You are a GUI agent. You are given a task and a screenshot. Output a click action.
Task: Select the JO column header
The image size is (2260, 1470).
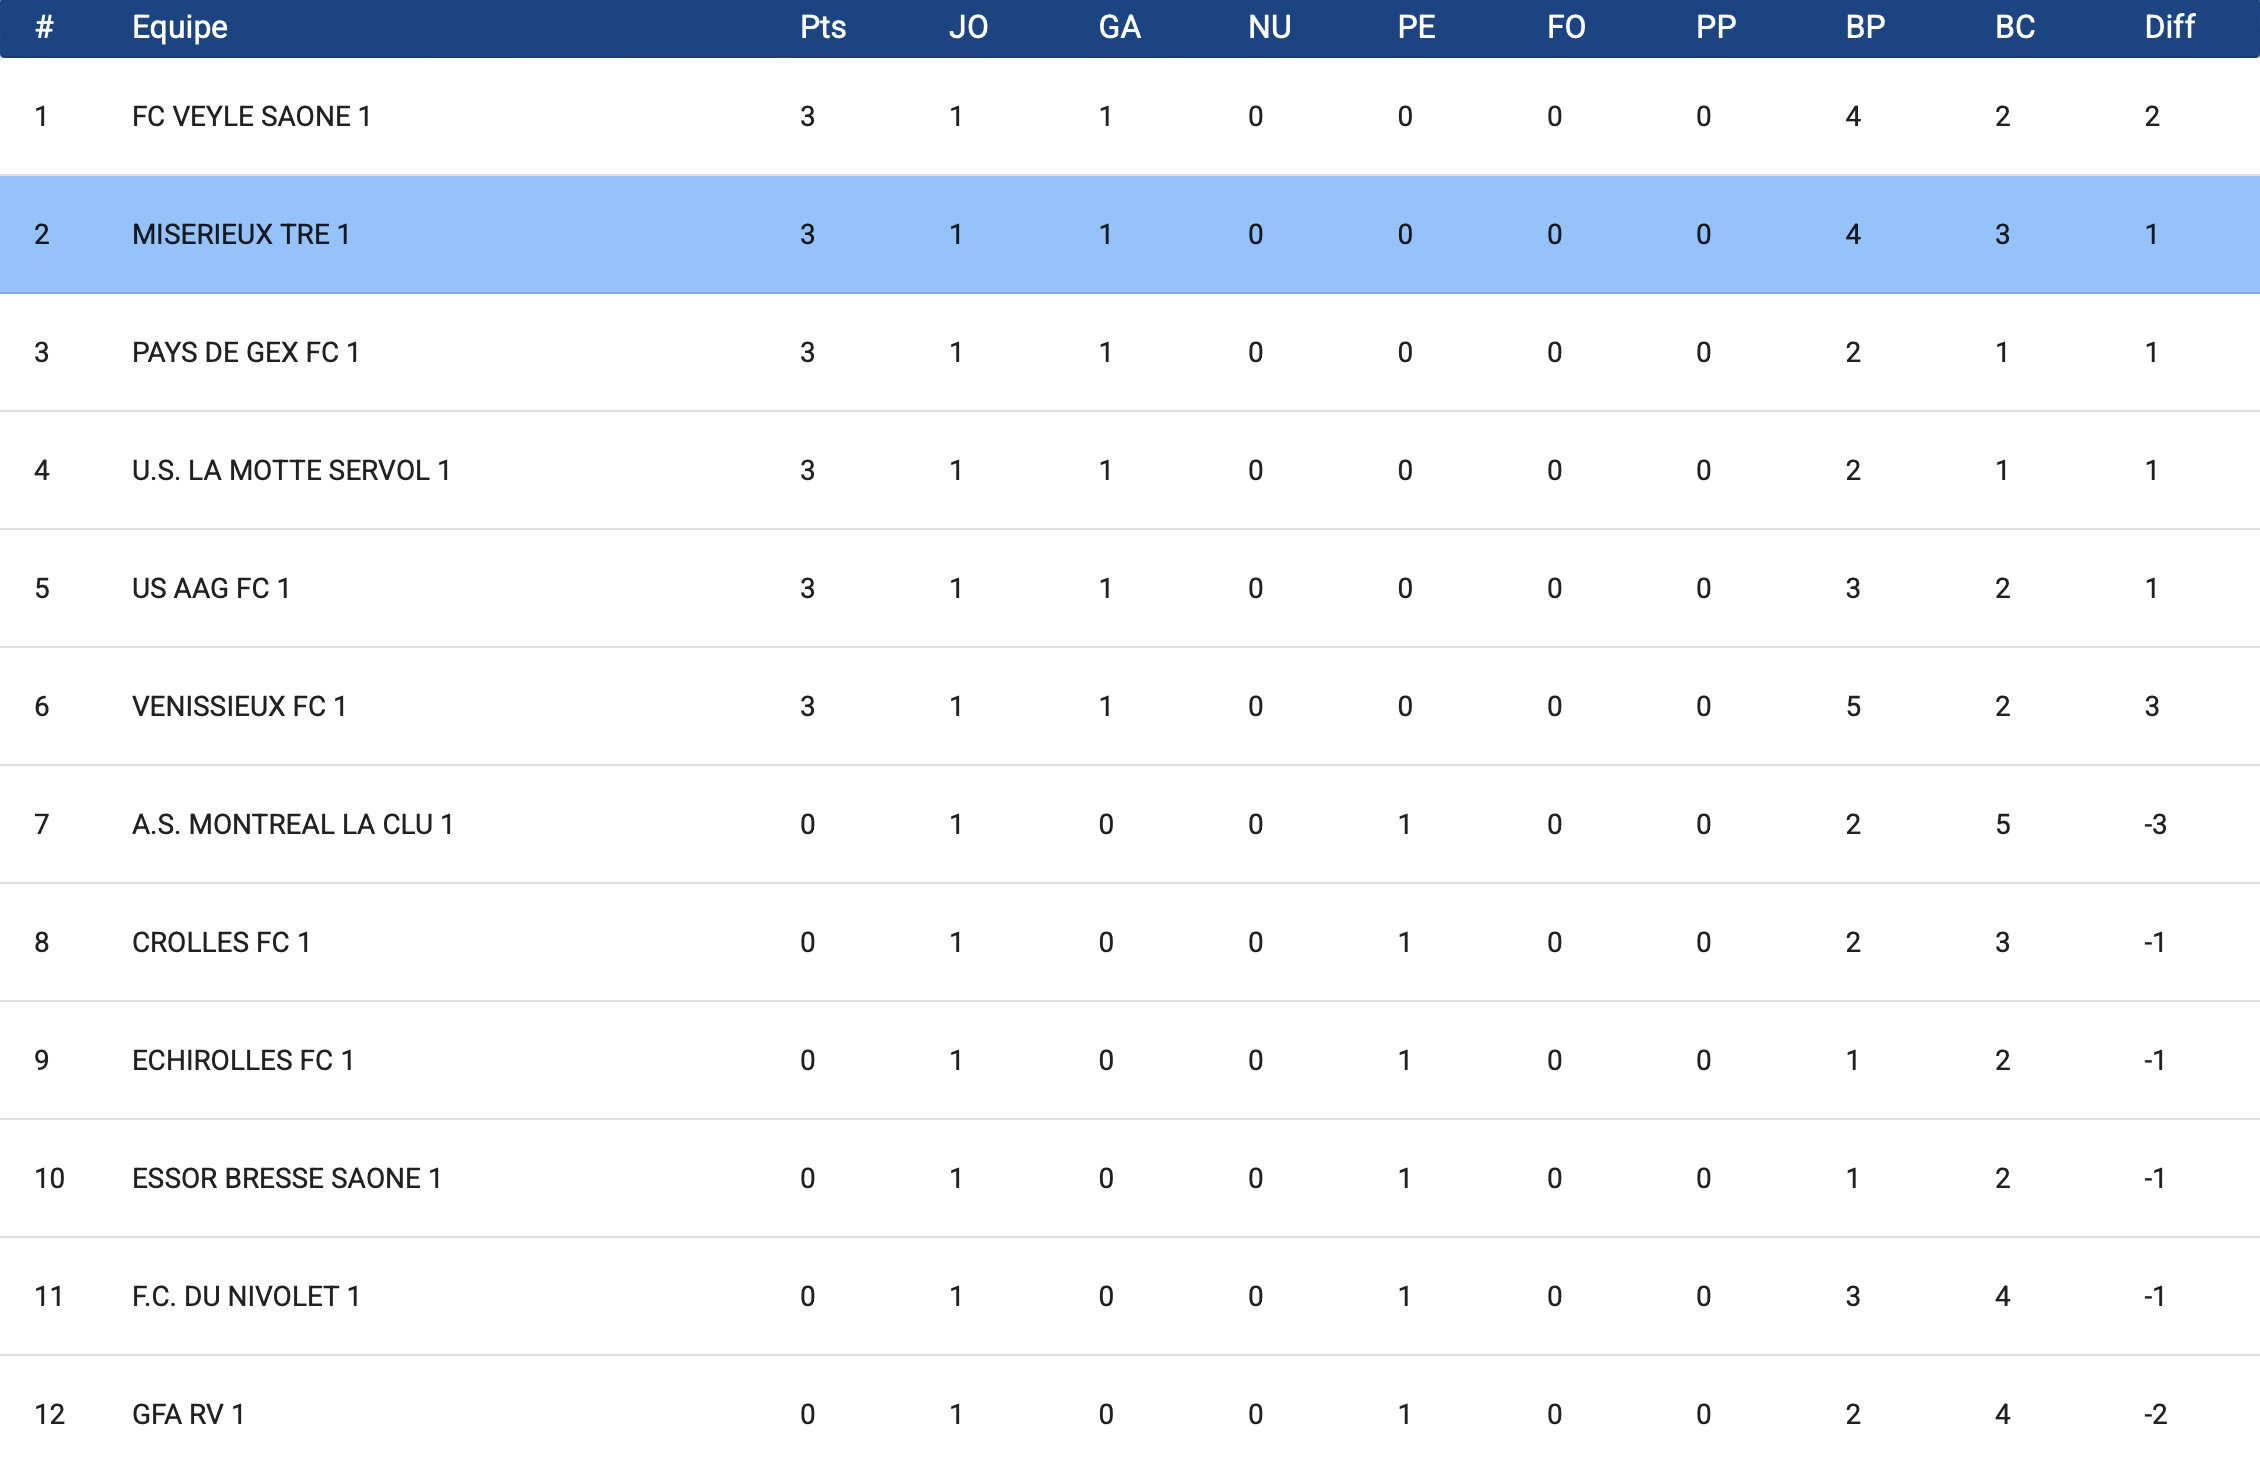click(968, 27)
